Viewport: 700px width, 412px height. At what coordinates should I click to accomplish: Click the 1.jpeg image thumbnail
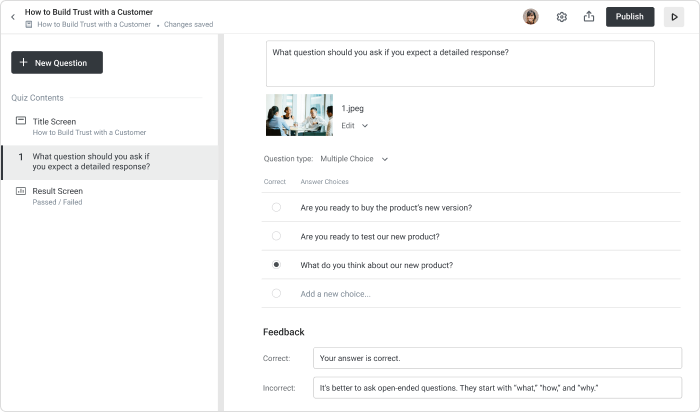[x=300, y=115]
